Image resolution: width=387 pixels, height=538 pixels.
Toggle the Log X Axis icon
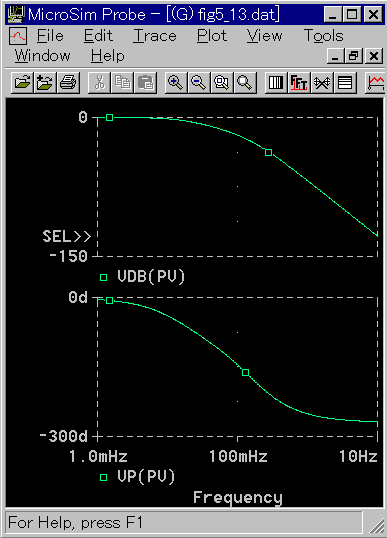[276, 83]
